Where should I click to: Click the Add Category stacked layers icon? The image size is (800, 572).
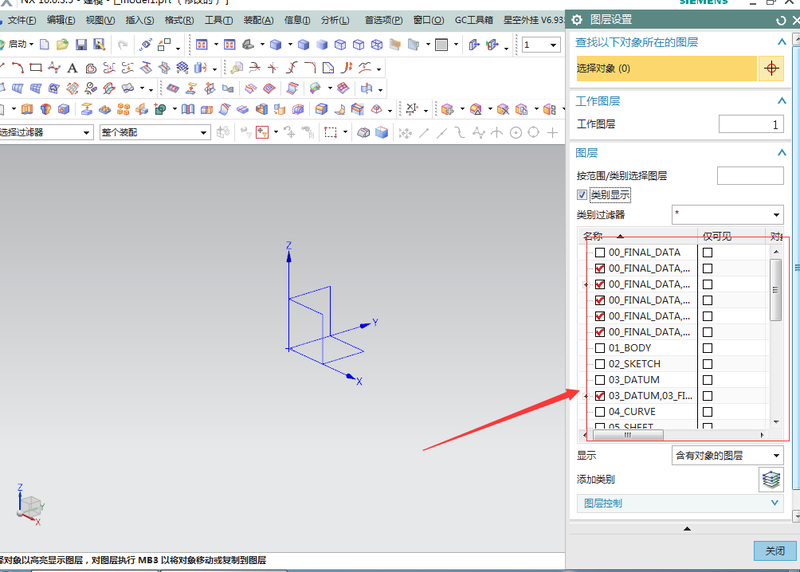coord(771,480)
